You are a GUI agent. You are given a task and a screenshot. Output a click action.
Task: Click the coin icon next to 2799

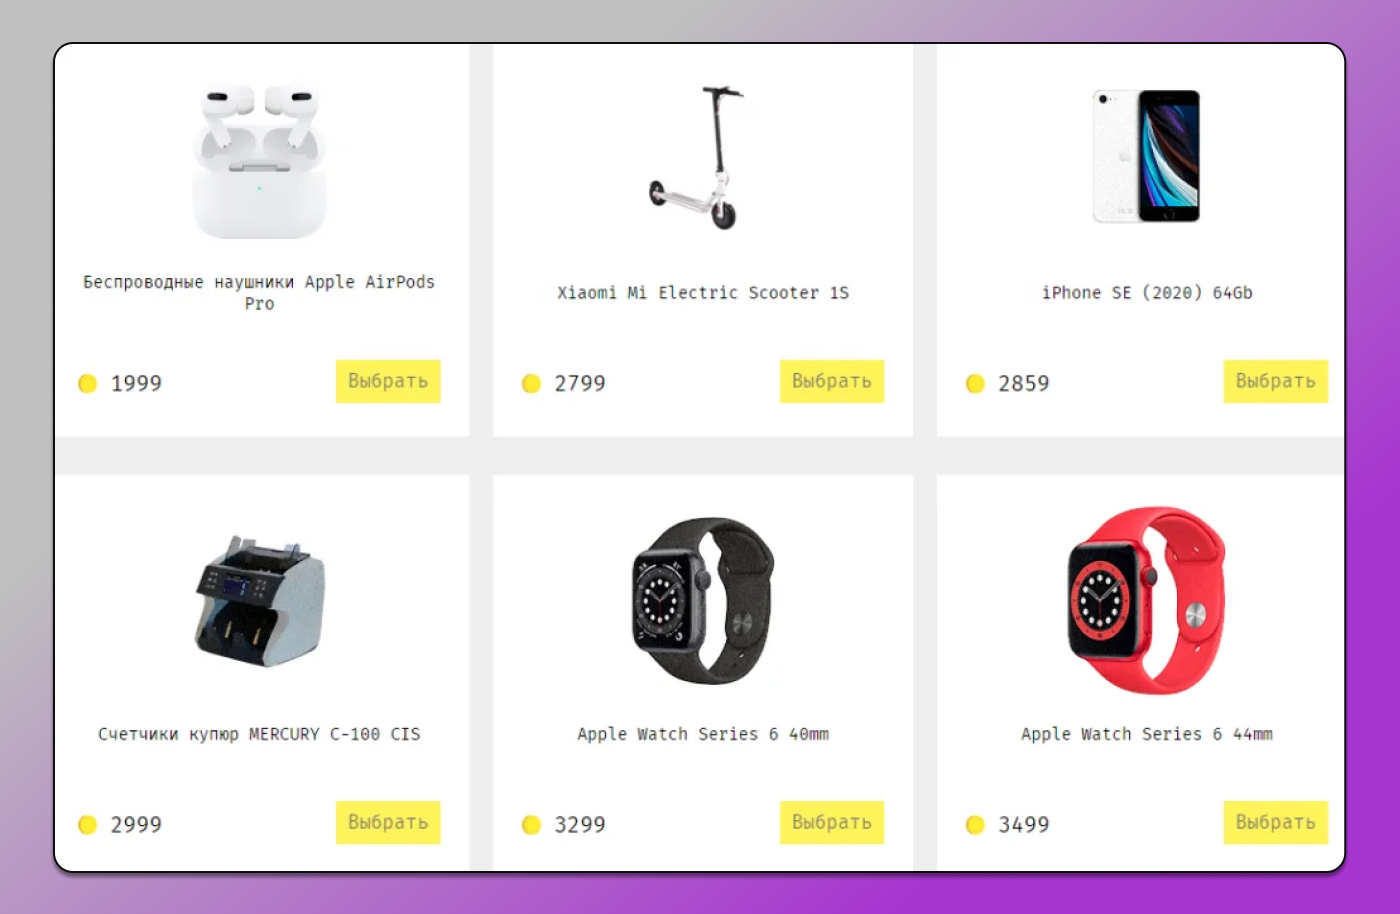531,383
